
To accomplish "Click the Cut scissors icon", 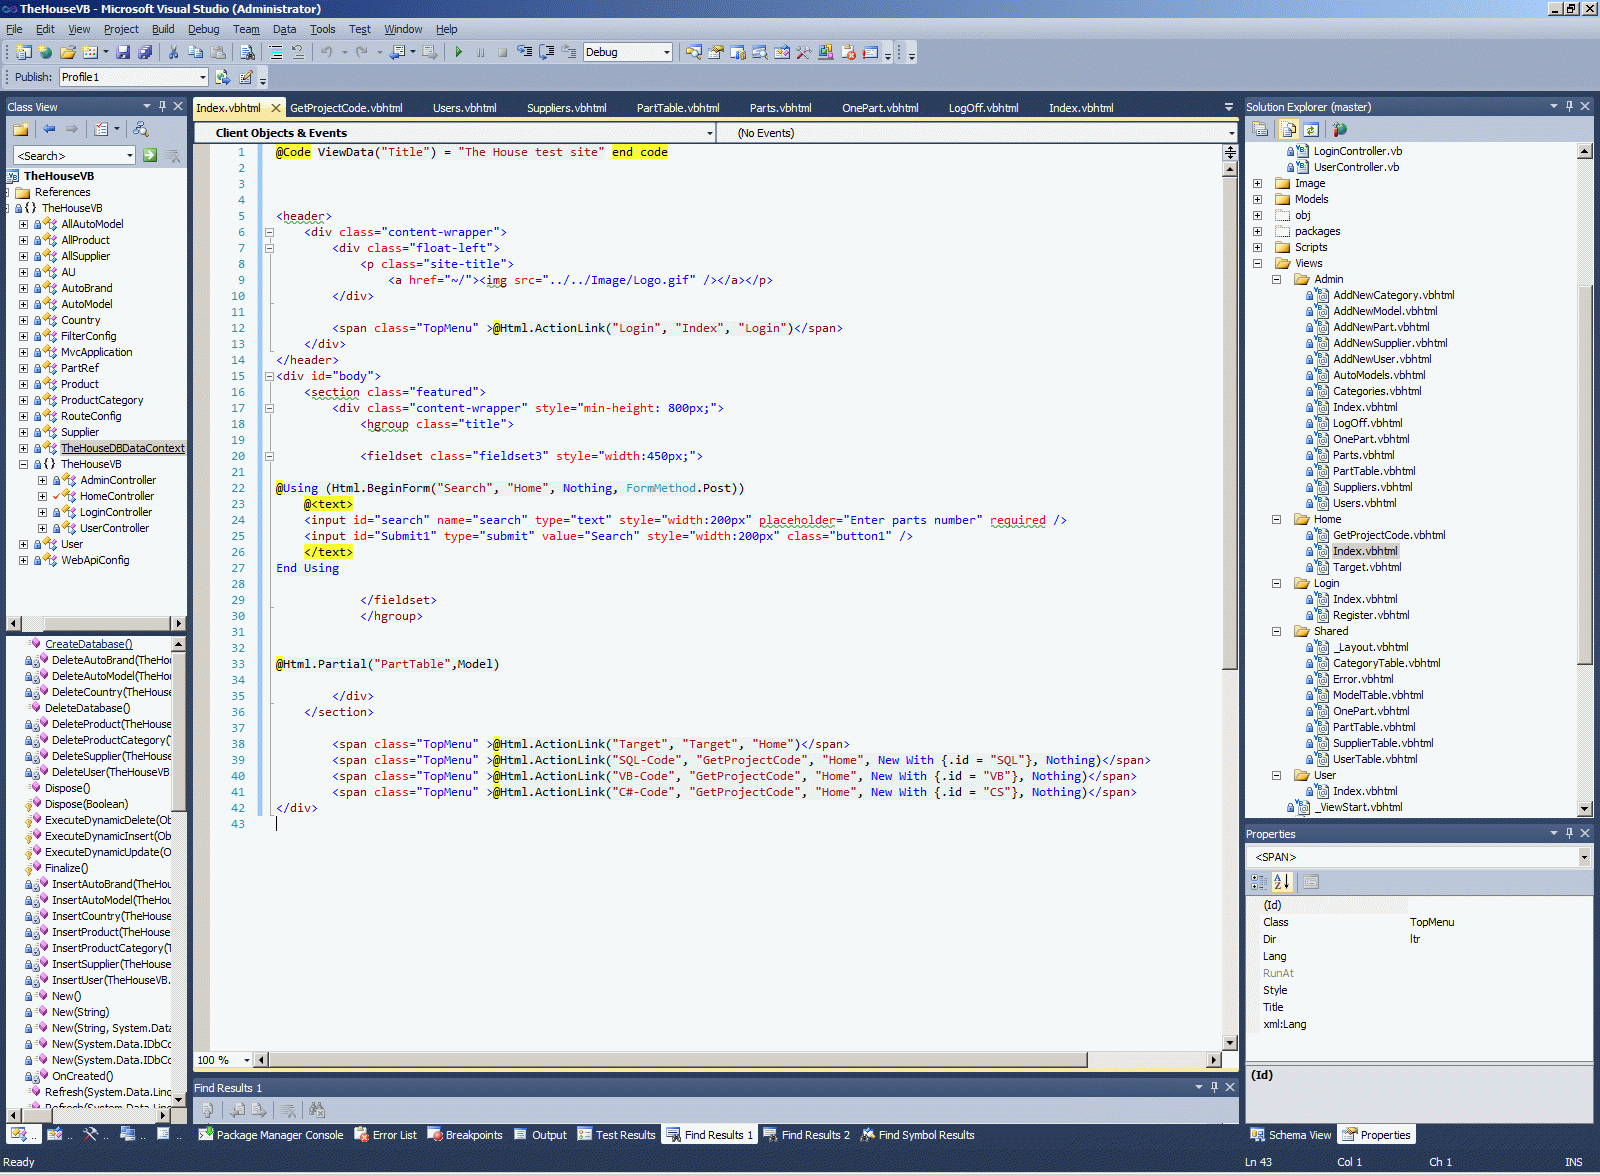I will (173, 52).
